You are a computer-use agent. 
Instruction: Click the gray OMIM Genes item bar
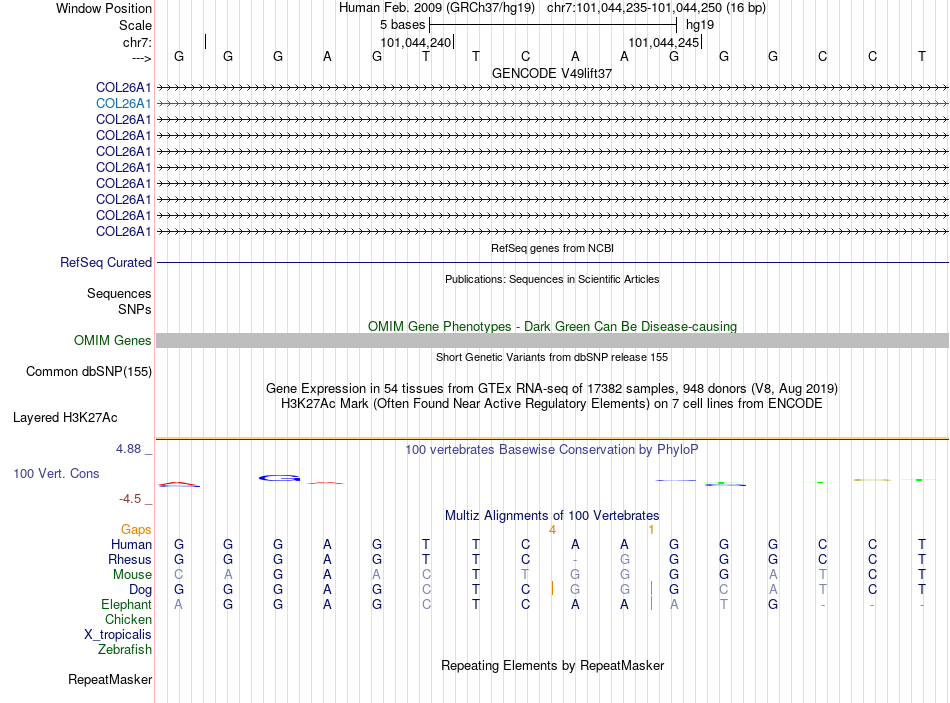552,341
